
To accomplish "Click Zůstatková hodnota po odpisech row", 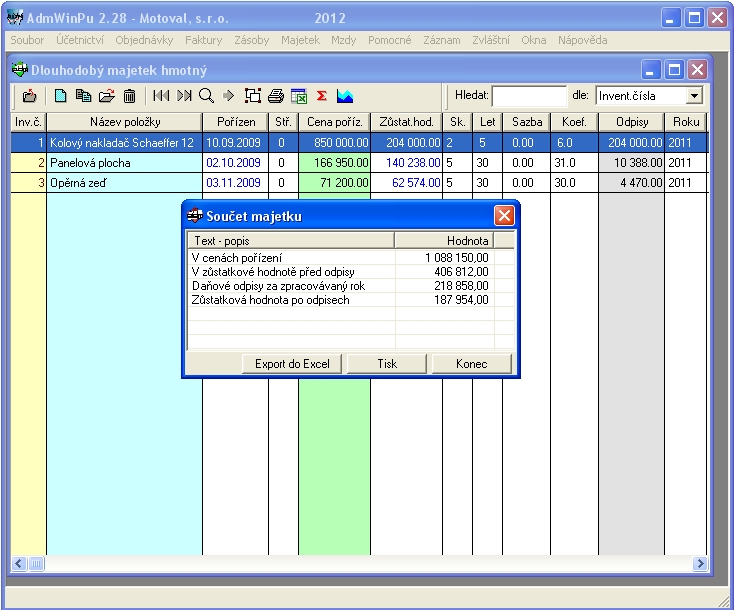I will pos(351,300).
